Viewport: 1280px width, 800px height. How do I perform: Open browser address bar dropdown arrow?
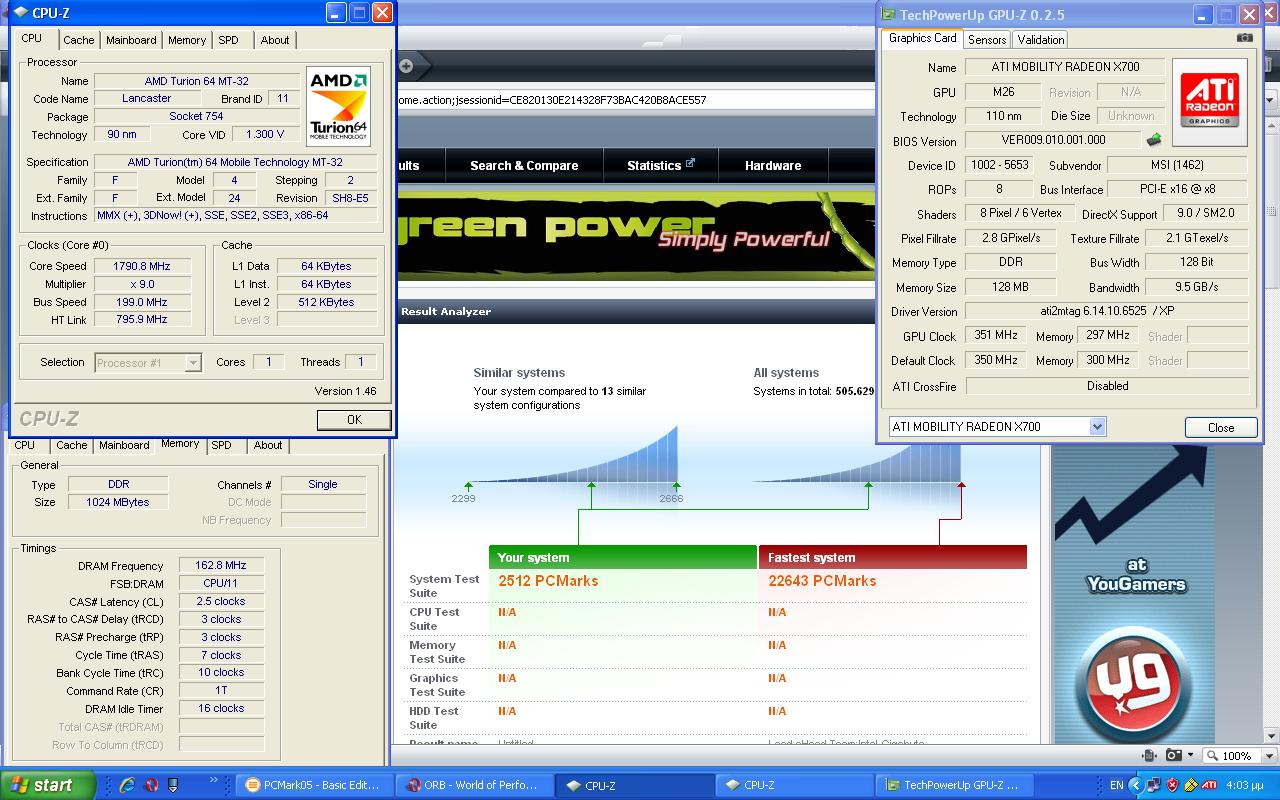click(x=1270, y=100)
